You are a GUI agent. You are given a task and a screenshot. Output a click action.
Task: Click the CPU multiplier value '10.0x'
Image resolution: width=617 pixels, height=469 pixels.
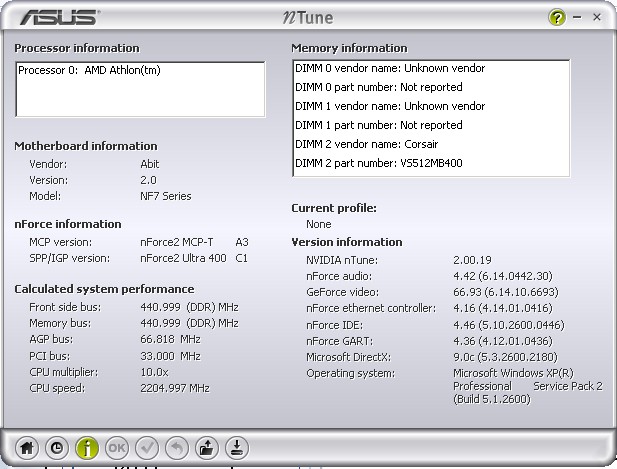tap(154, 372)
